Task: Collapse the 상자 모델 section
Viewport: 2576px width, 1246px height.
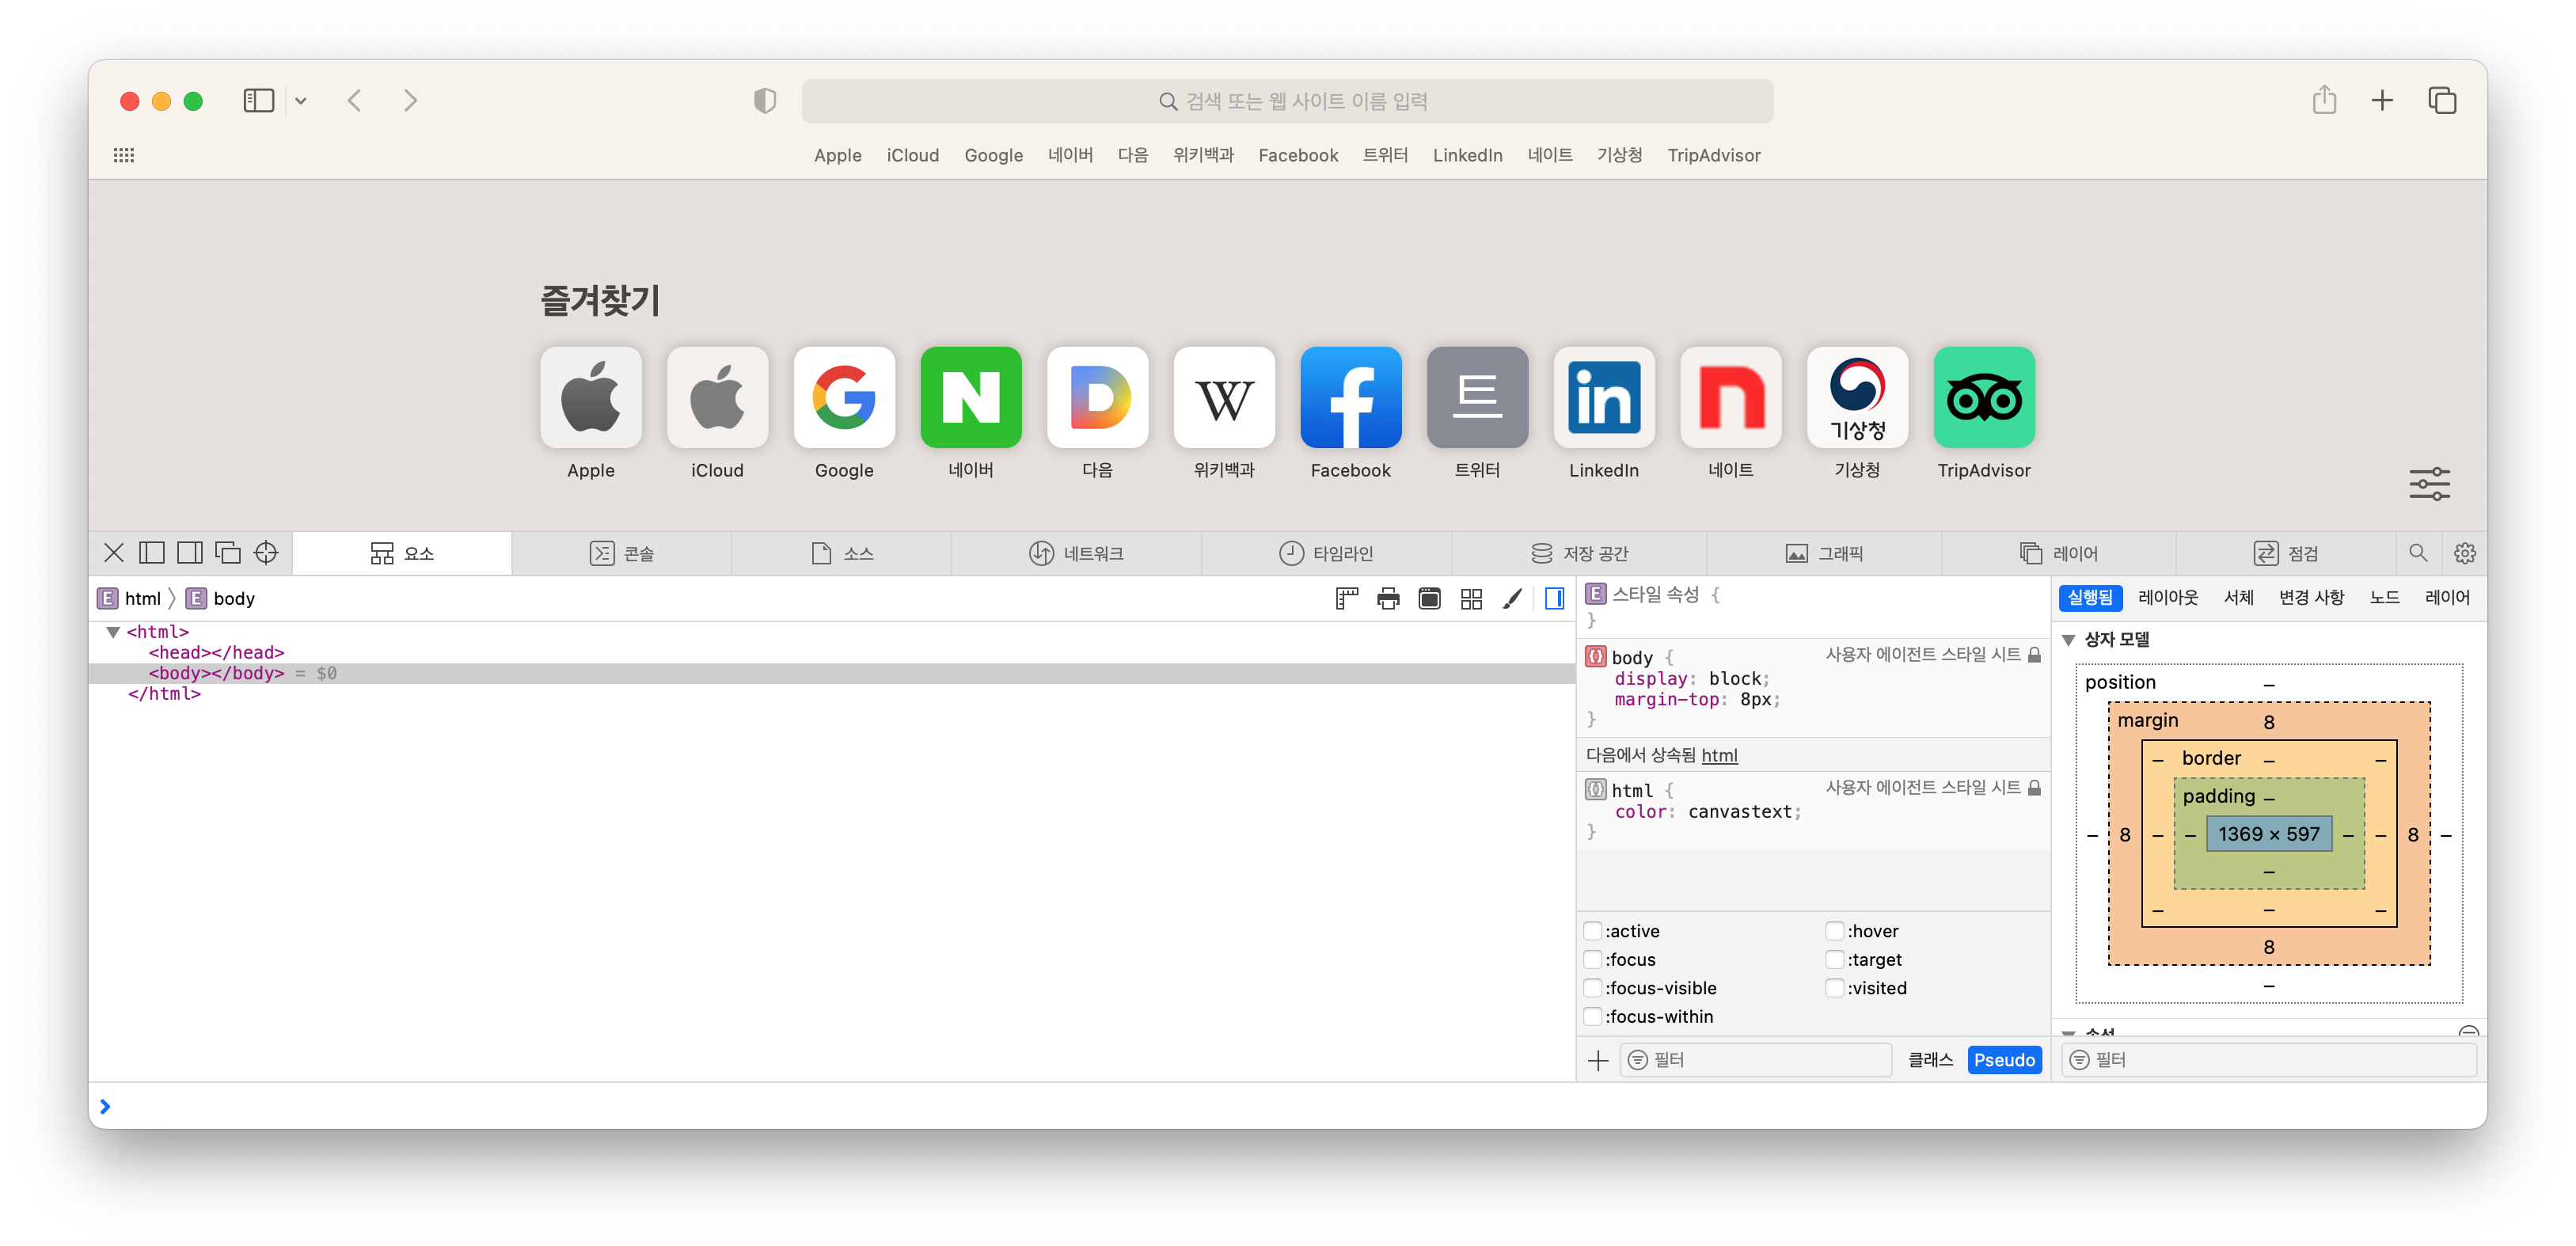Action: point(2069,640)
